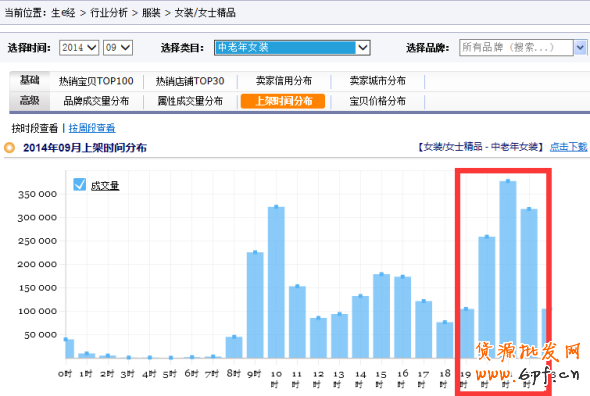Open the month 09 dropdown
The height and width of the screenshot is (396, 590).
[118, 48]
